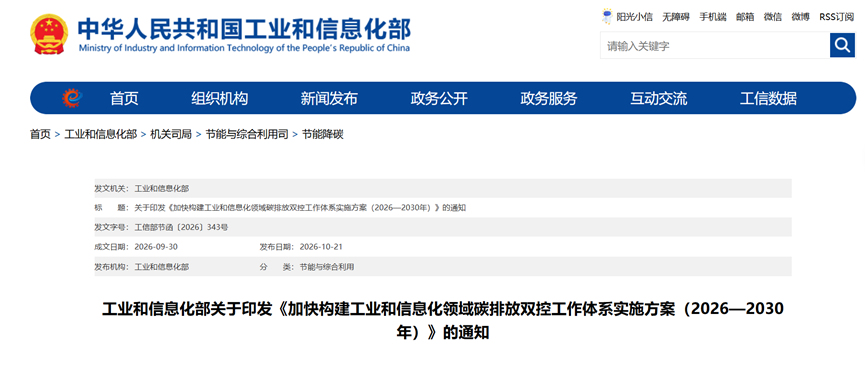The height and width of the screenshot is (367, 865).
Task: Go to 首页 in the breadcrumb
Action: (40, 134)
